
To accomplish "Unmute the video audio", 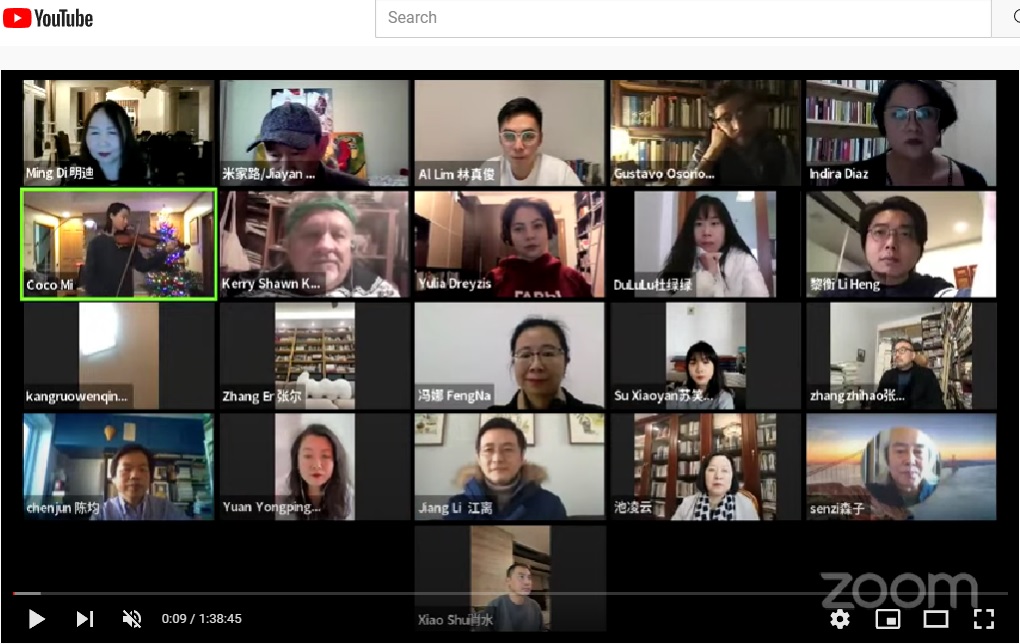I will [x=131, y=619].
